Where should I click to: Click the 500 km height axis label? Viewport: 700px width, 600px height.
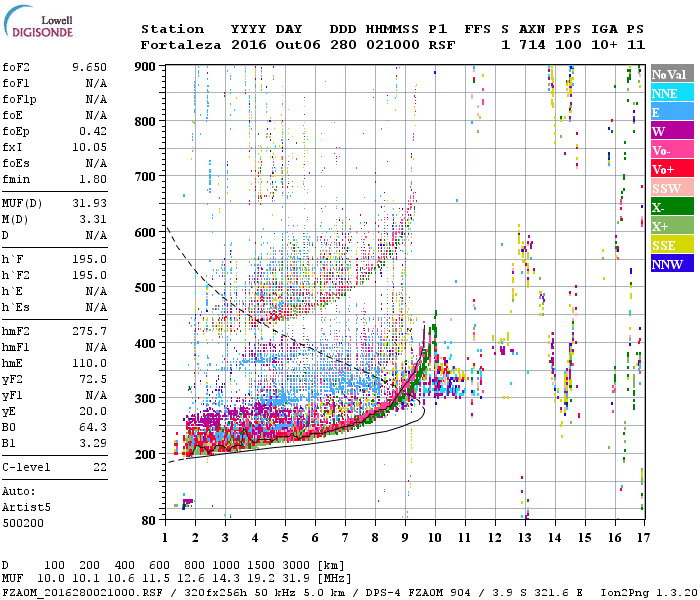click(x=145, y=288)
